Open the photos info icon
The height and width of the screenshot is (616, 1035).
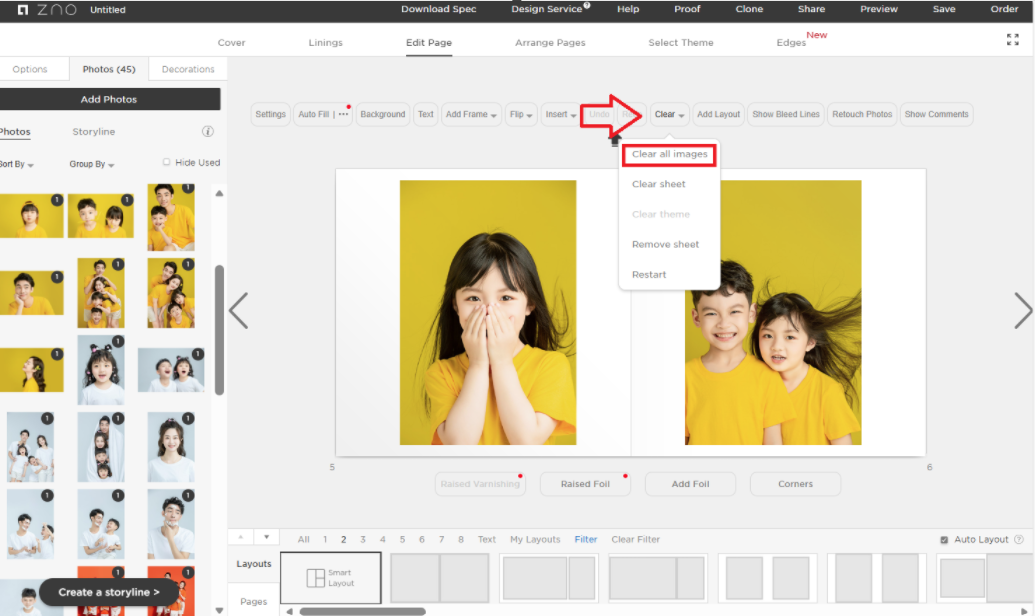(207, 131)
